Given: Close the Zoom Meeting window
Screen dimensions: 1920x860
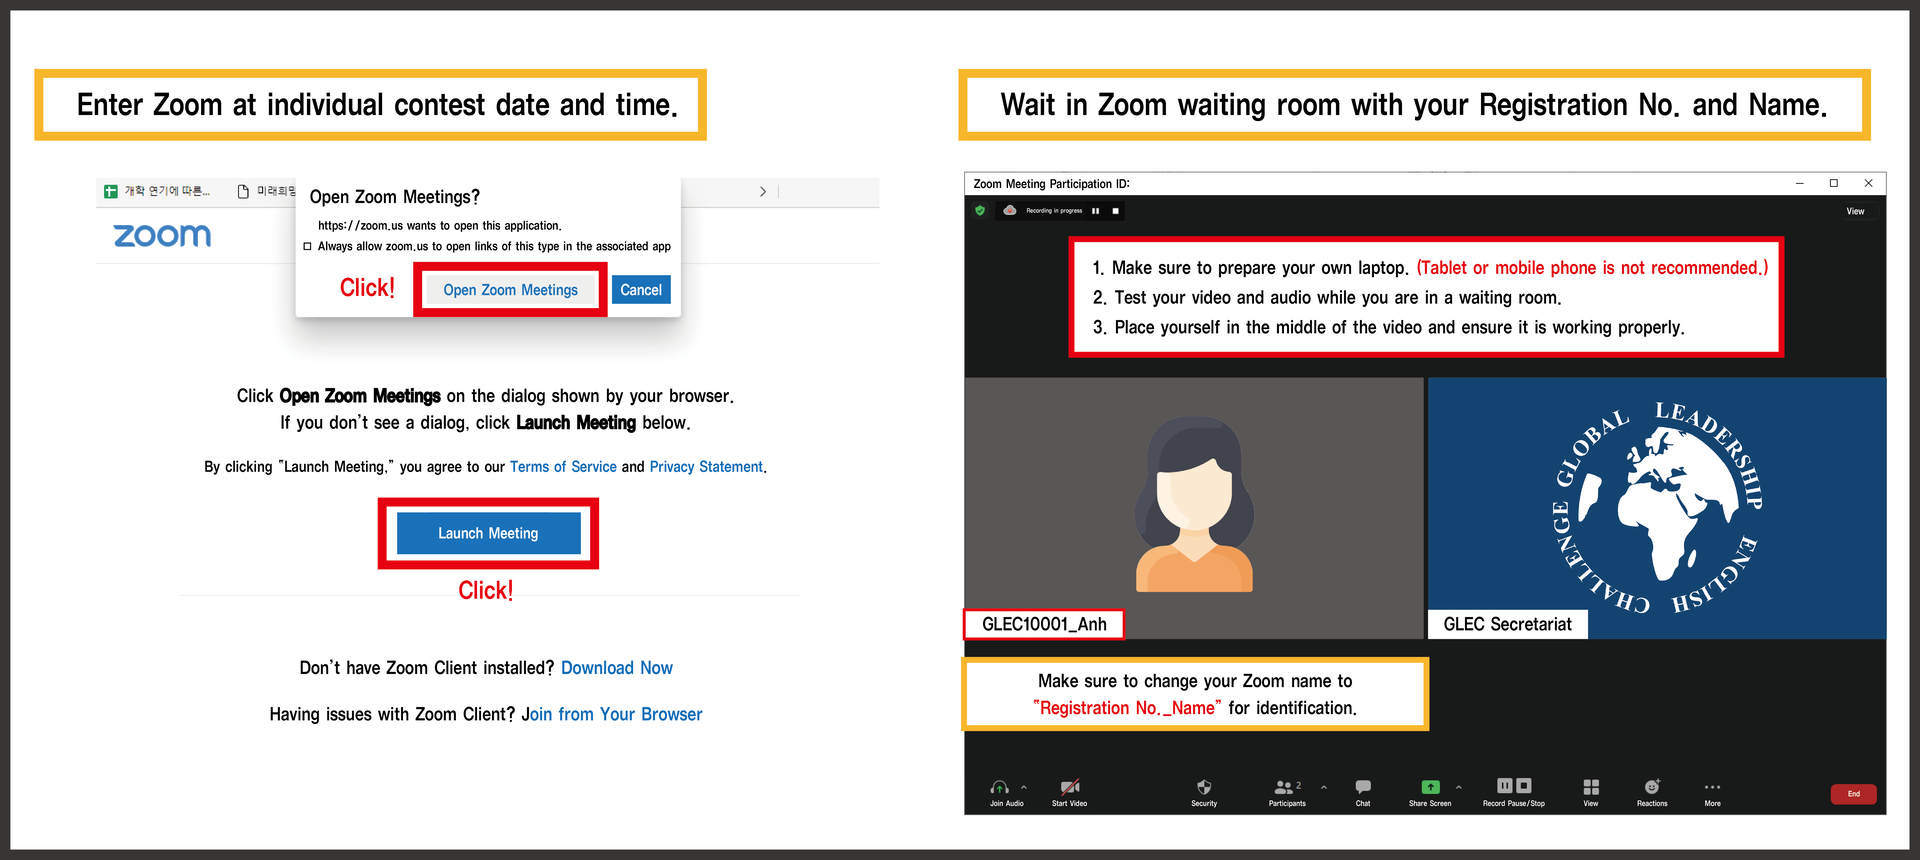Looking at the screenshot, I should (x=1868, y=183).
